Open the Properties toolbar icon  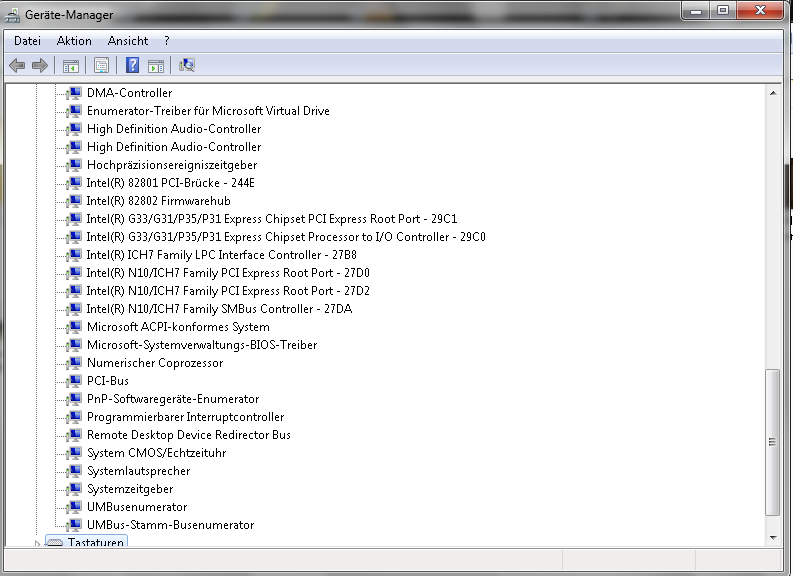(x=101, y=65)
